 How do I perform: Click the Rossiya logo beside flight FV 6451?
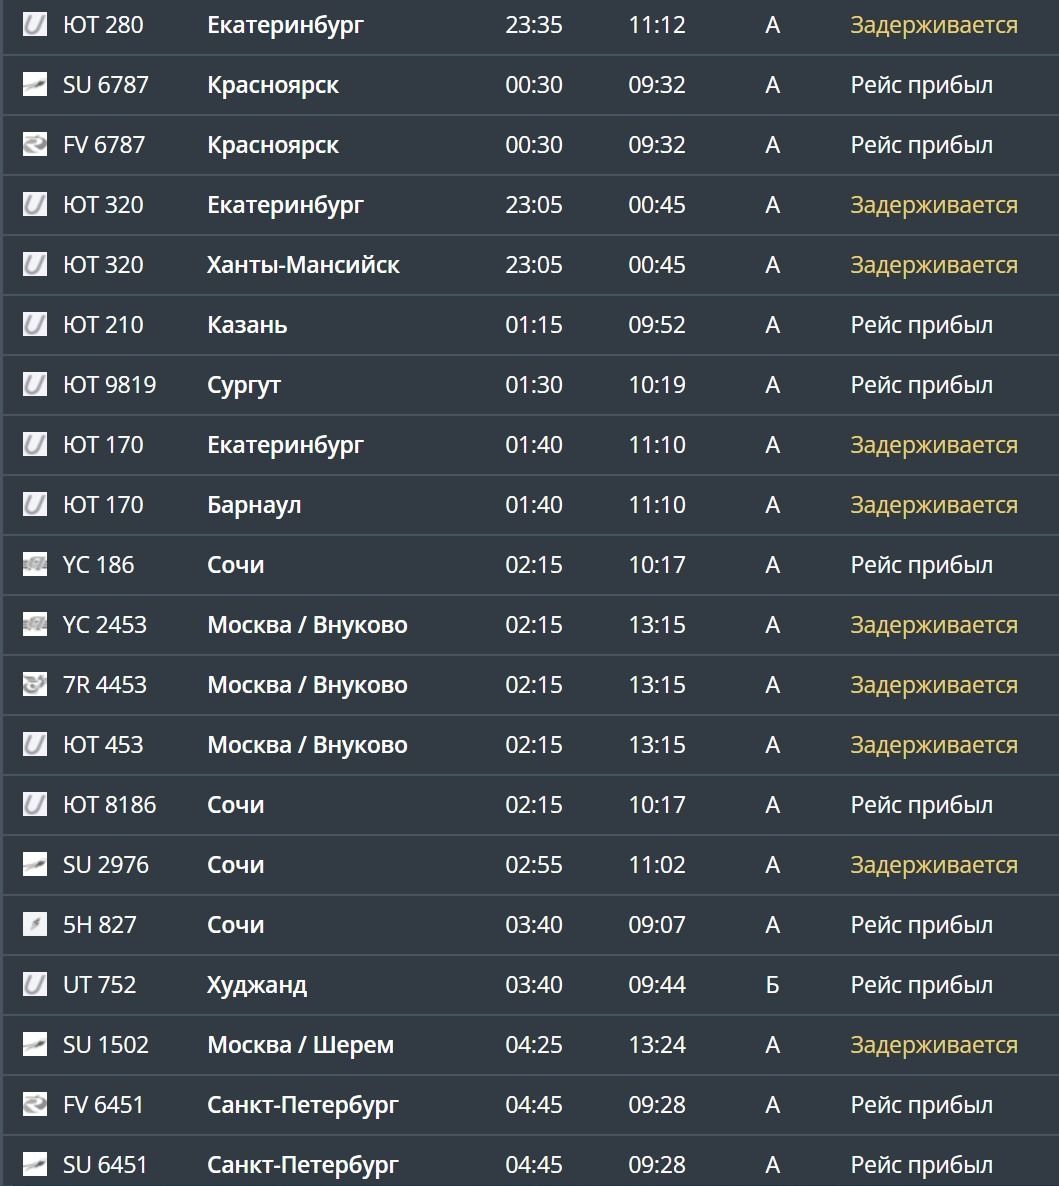click(35, 1105)
